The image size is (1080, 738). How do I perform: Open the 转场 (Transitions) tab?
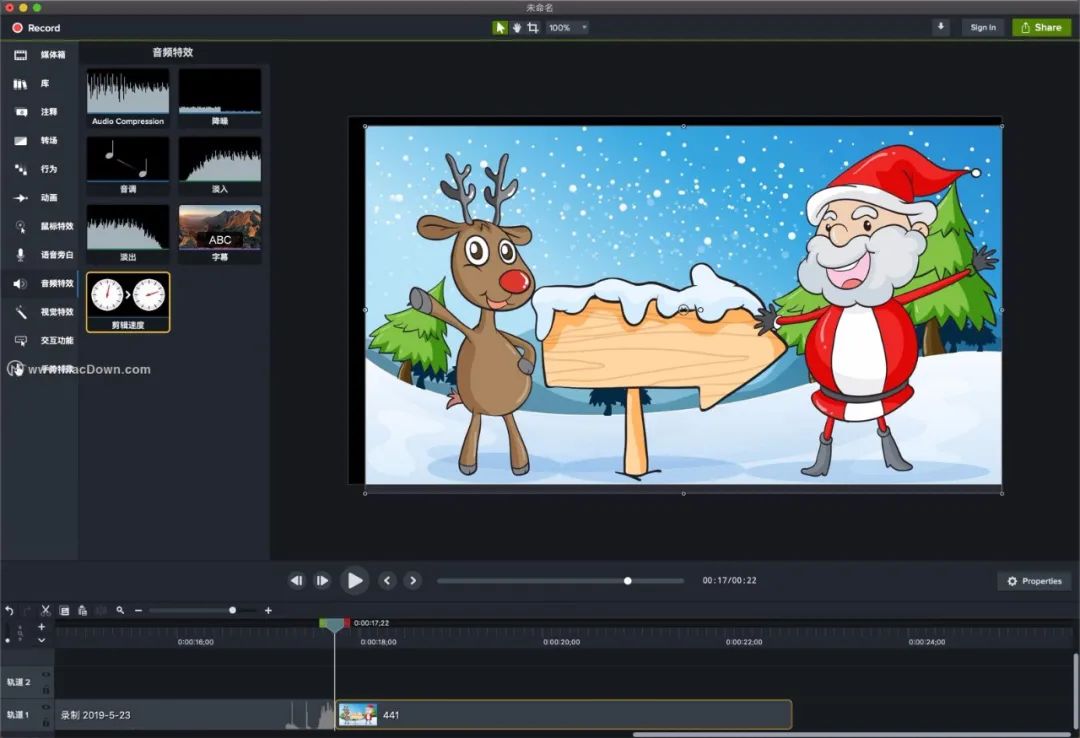click(x=39, y=141)
